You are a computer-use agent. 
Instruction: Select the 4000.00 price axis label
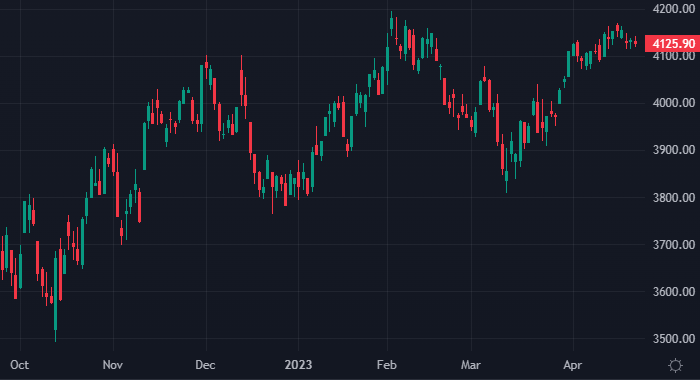coord(673,103)
